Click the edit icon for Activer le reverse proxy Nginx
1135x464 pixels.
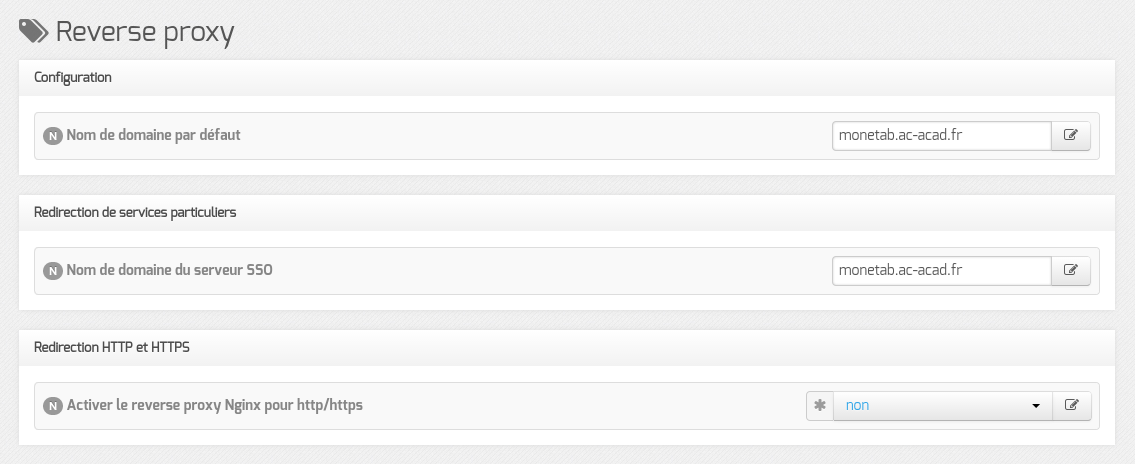pos(1071,405)
